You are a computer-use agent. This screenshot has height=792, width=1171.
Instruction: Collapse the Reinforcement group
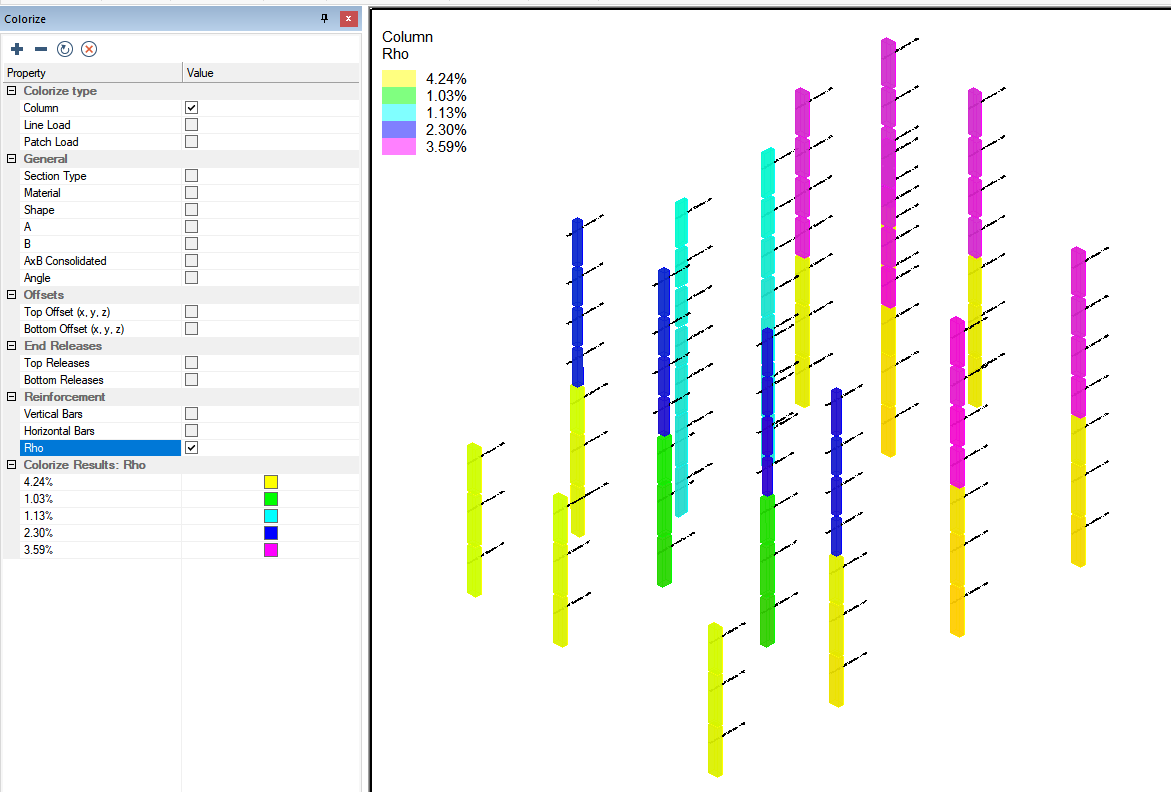(12, 397)
